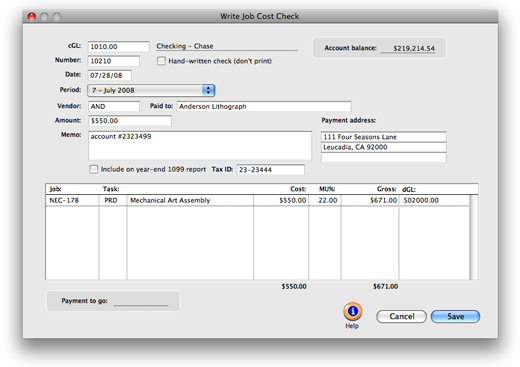Screen dimensions: 520x367
Task: Click the Cancel button
Action: (401, 316)
